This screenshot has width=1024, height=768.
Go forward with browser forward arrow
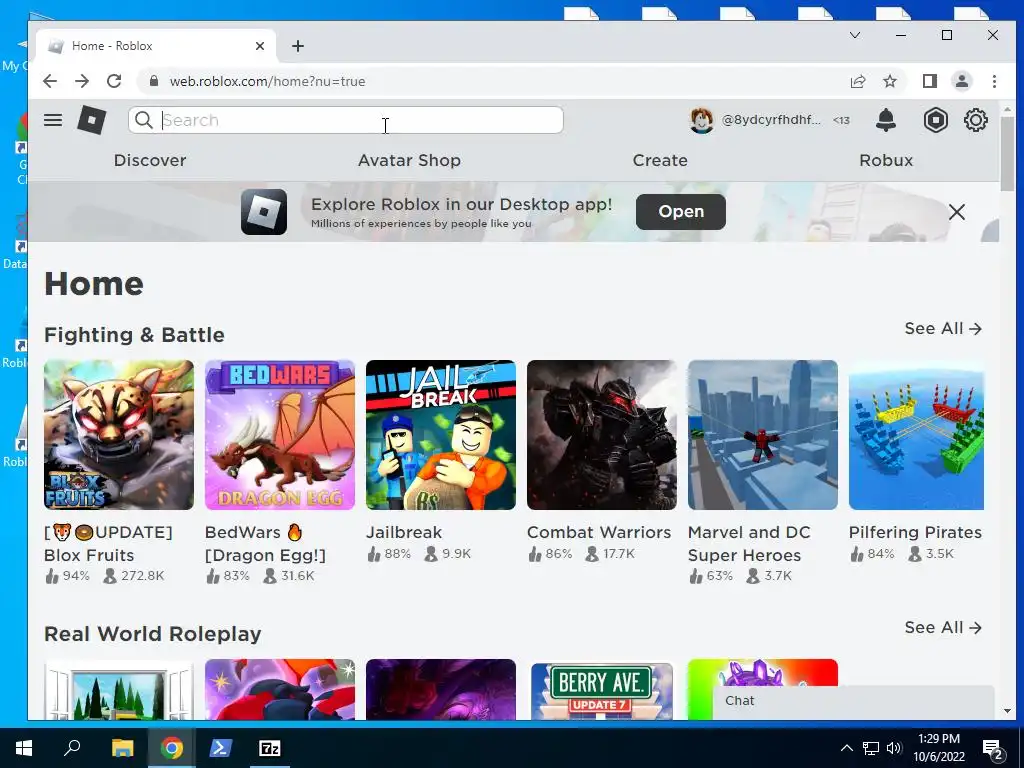coord(82,81)
